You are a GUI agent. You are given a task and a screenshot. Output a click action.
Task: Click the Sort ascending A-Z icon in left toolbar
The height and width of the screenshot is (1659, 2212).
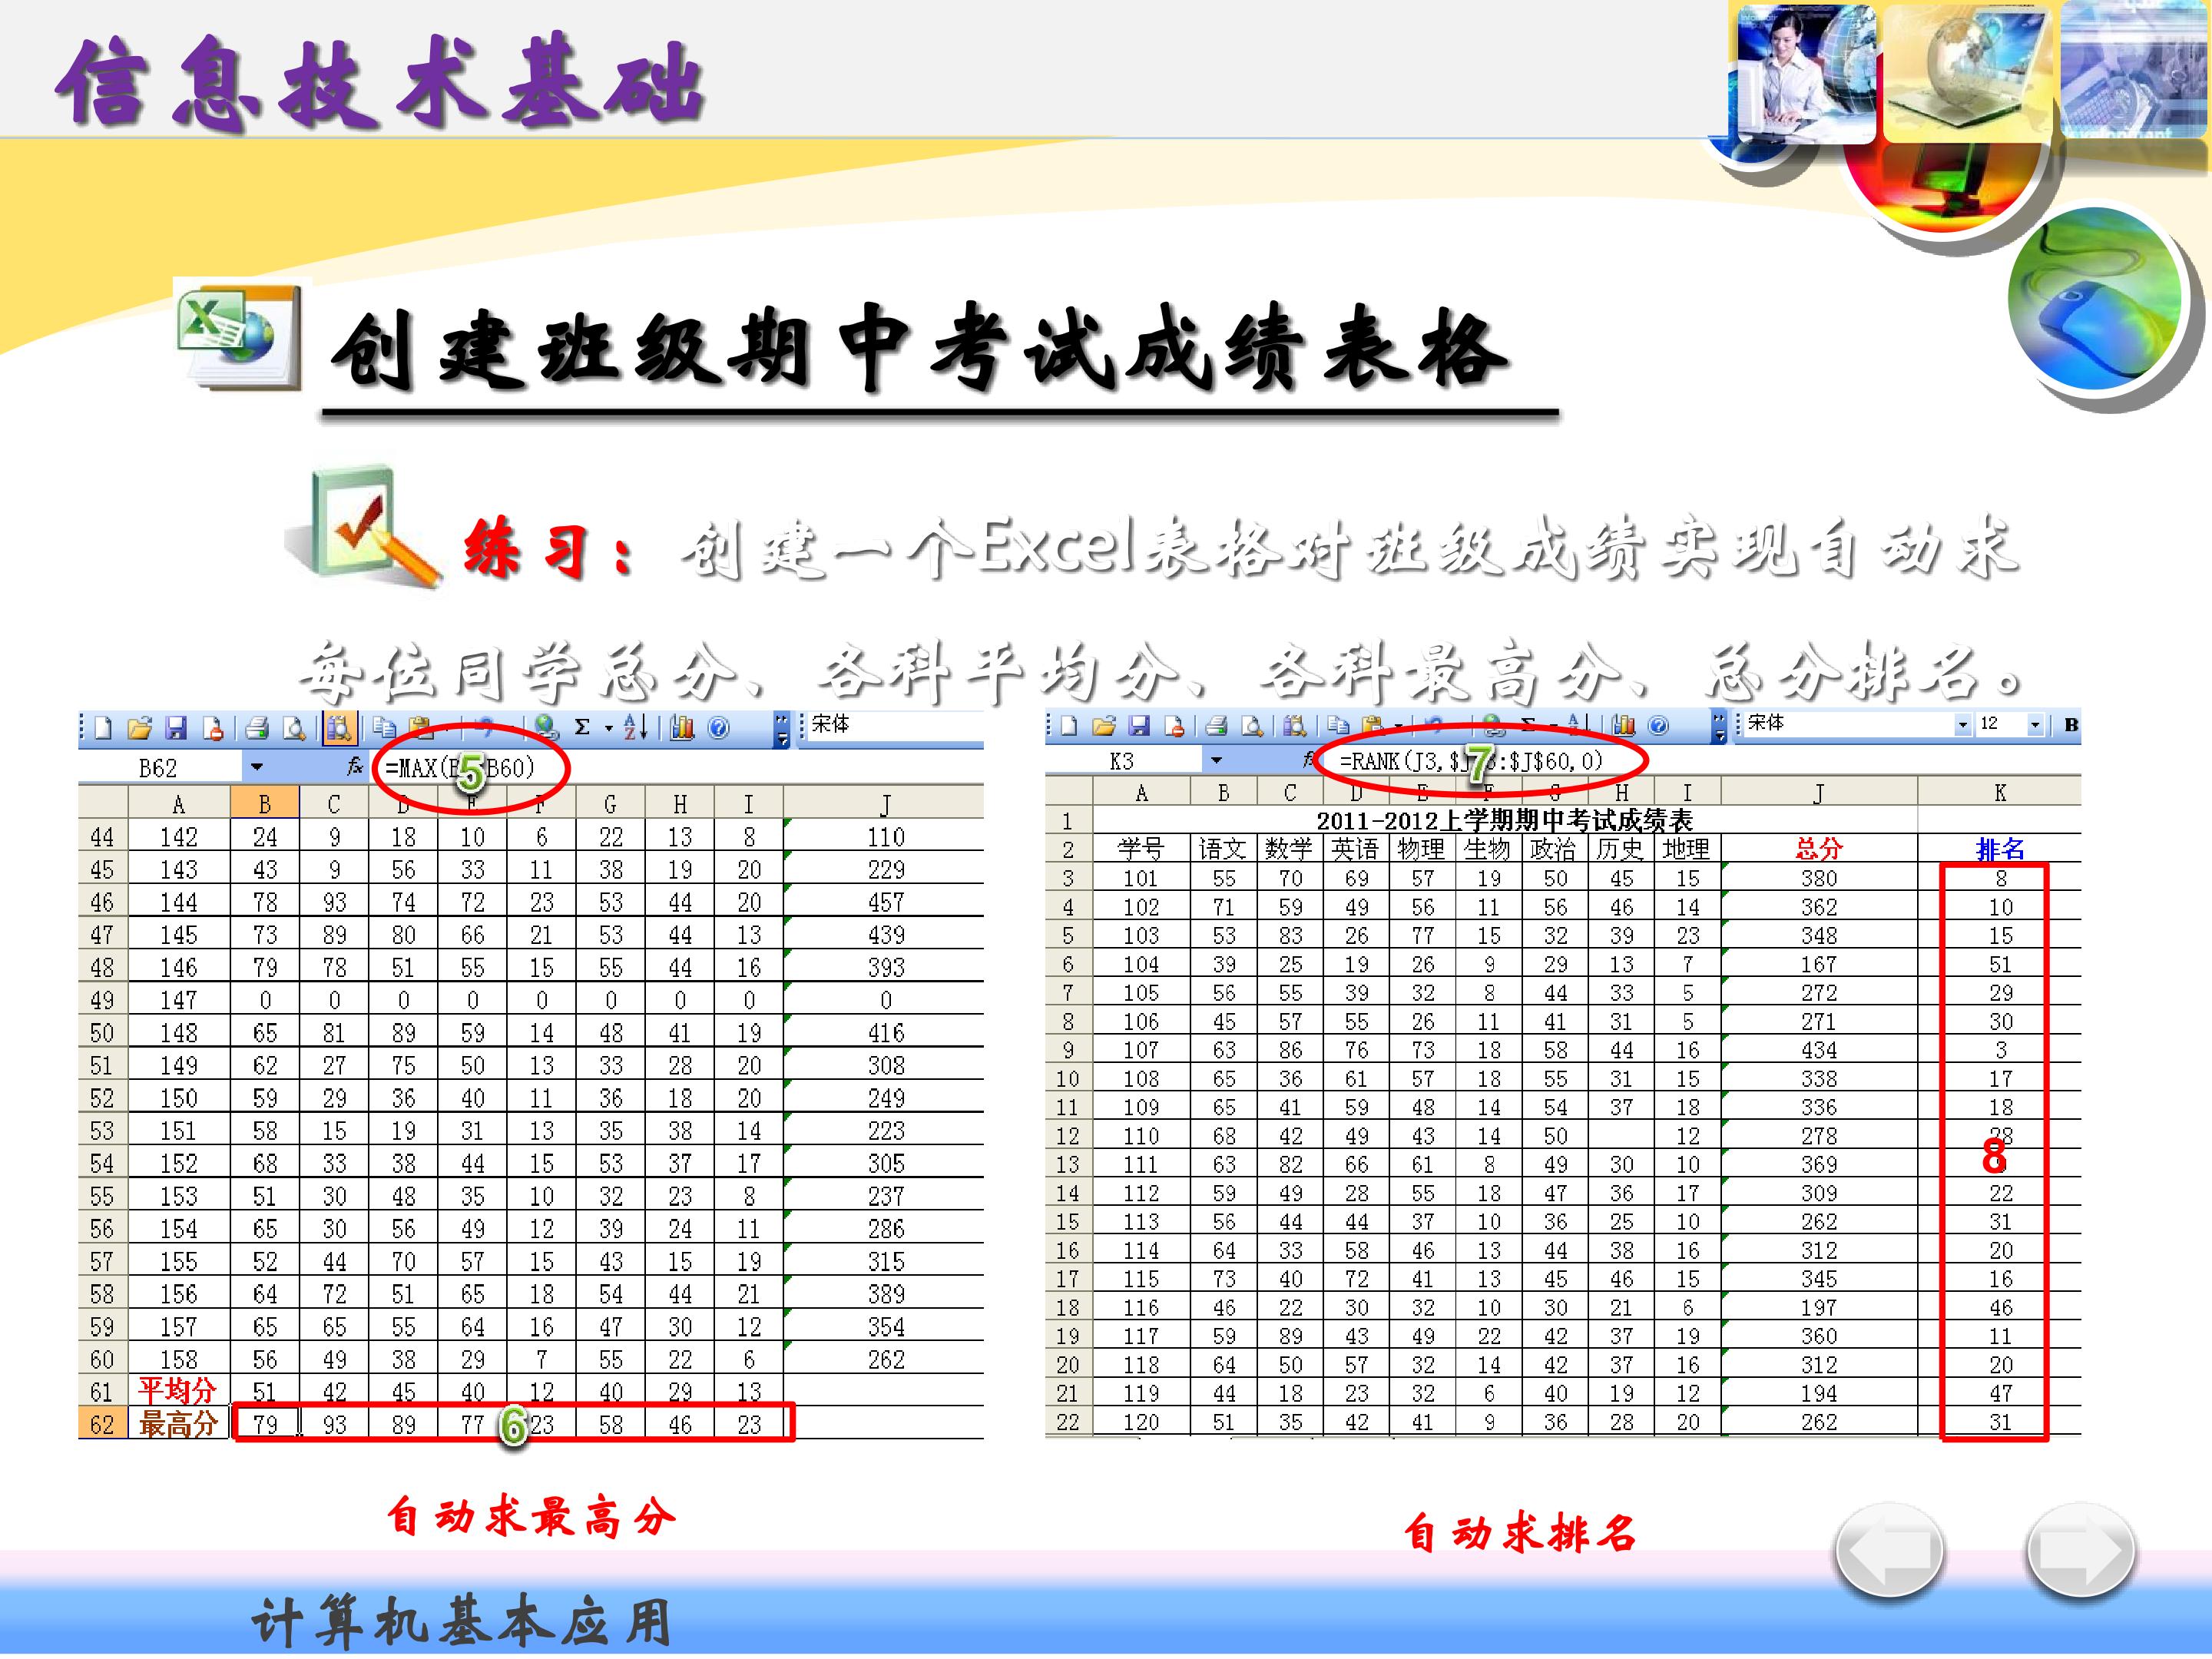(x=636, y=729)
